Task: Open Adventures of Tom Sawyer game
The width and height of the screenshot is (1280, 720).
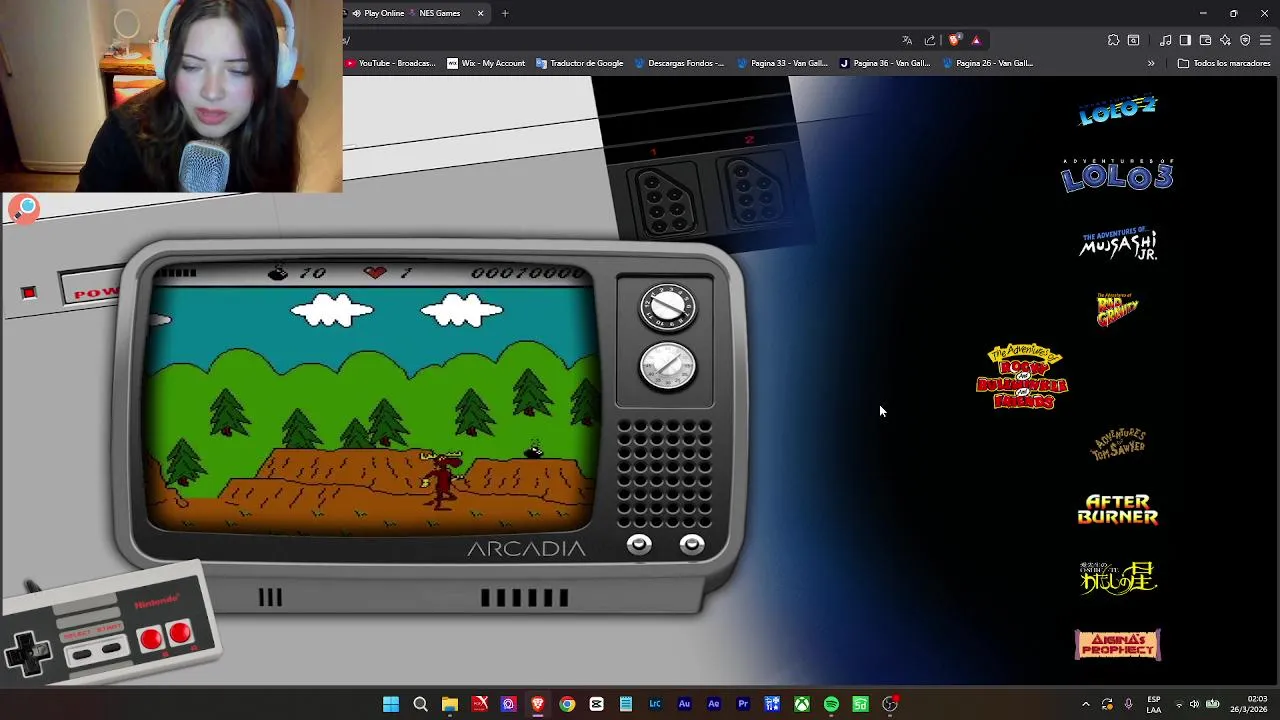Action: (x=1118, y=444)
